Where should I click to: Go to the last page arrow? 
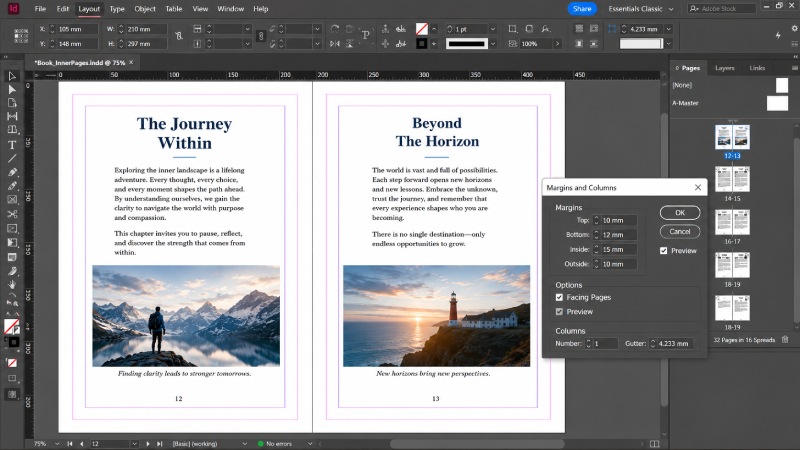point(159,444)
